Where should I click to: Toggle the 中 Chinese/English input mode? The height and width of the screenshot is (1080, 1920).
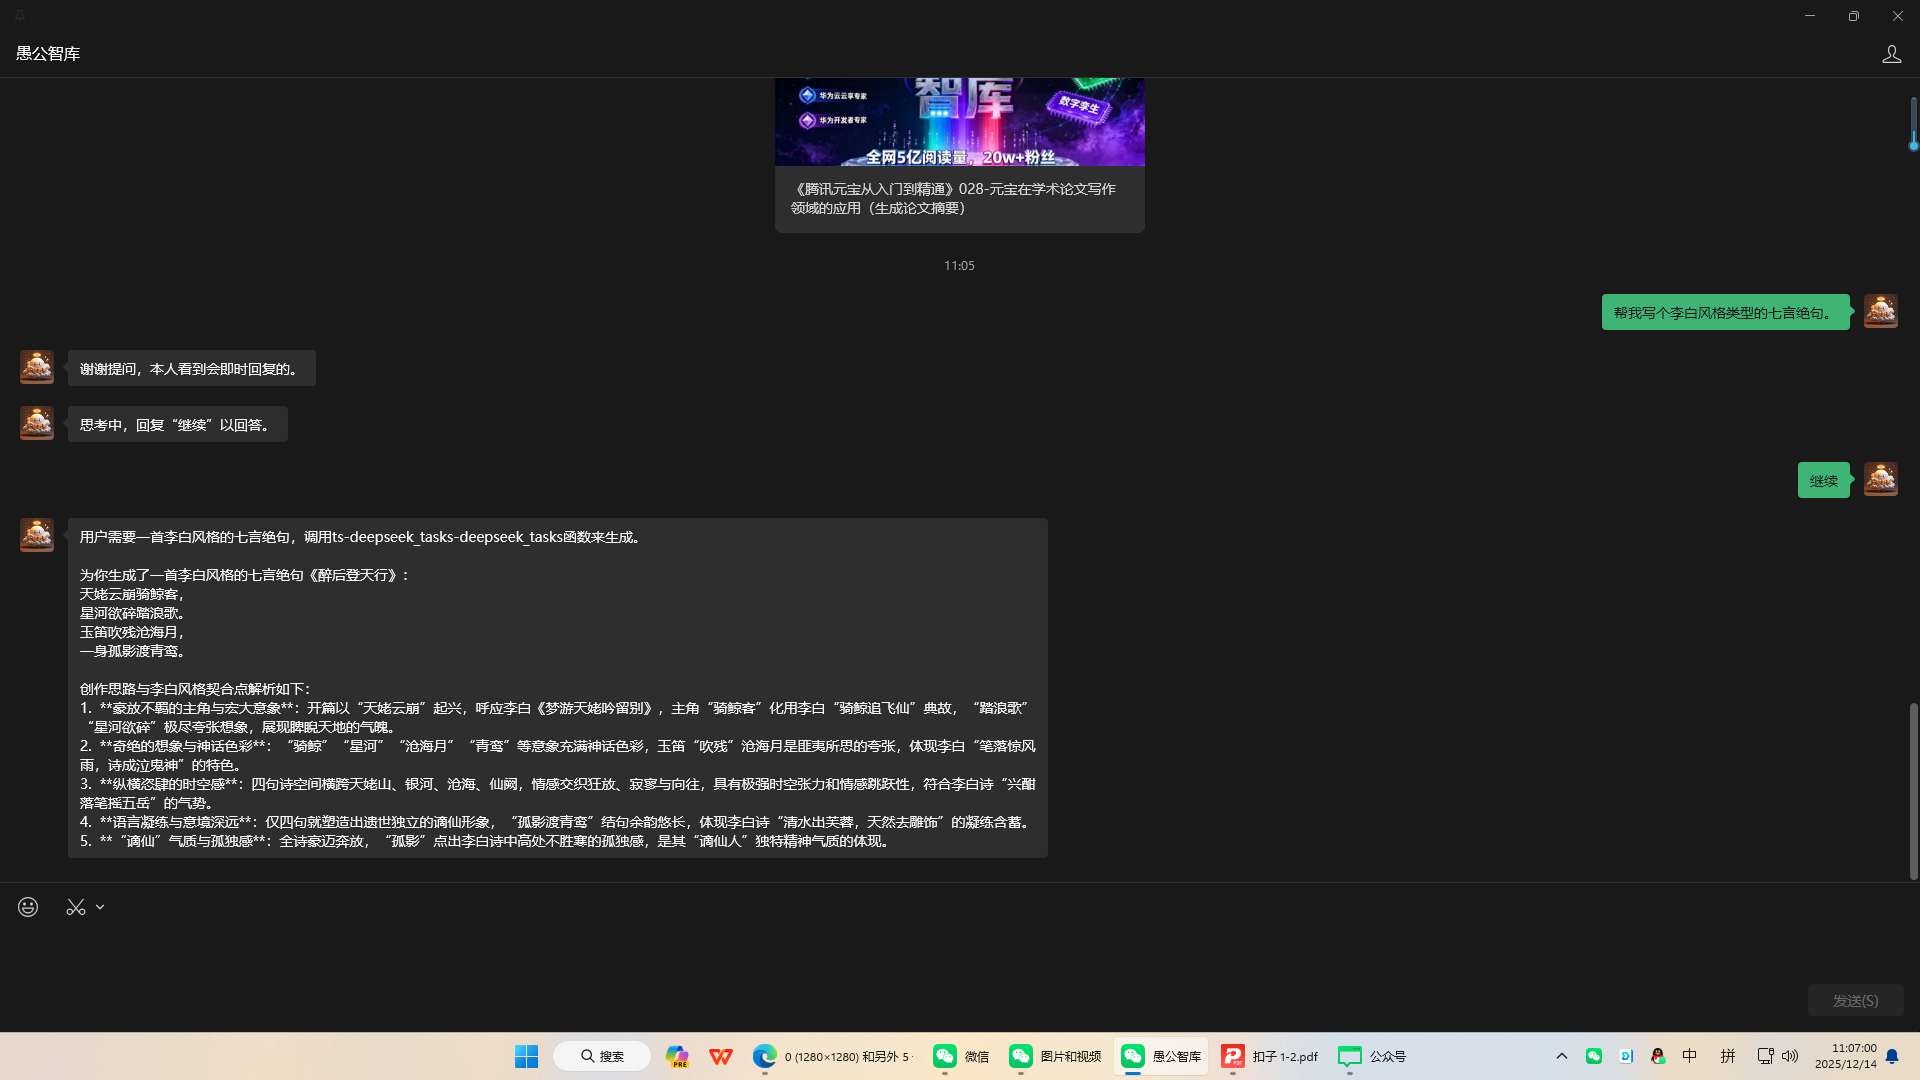click(1690, 1056)
